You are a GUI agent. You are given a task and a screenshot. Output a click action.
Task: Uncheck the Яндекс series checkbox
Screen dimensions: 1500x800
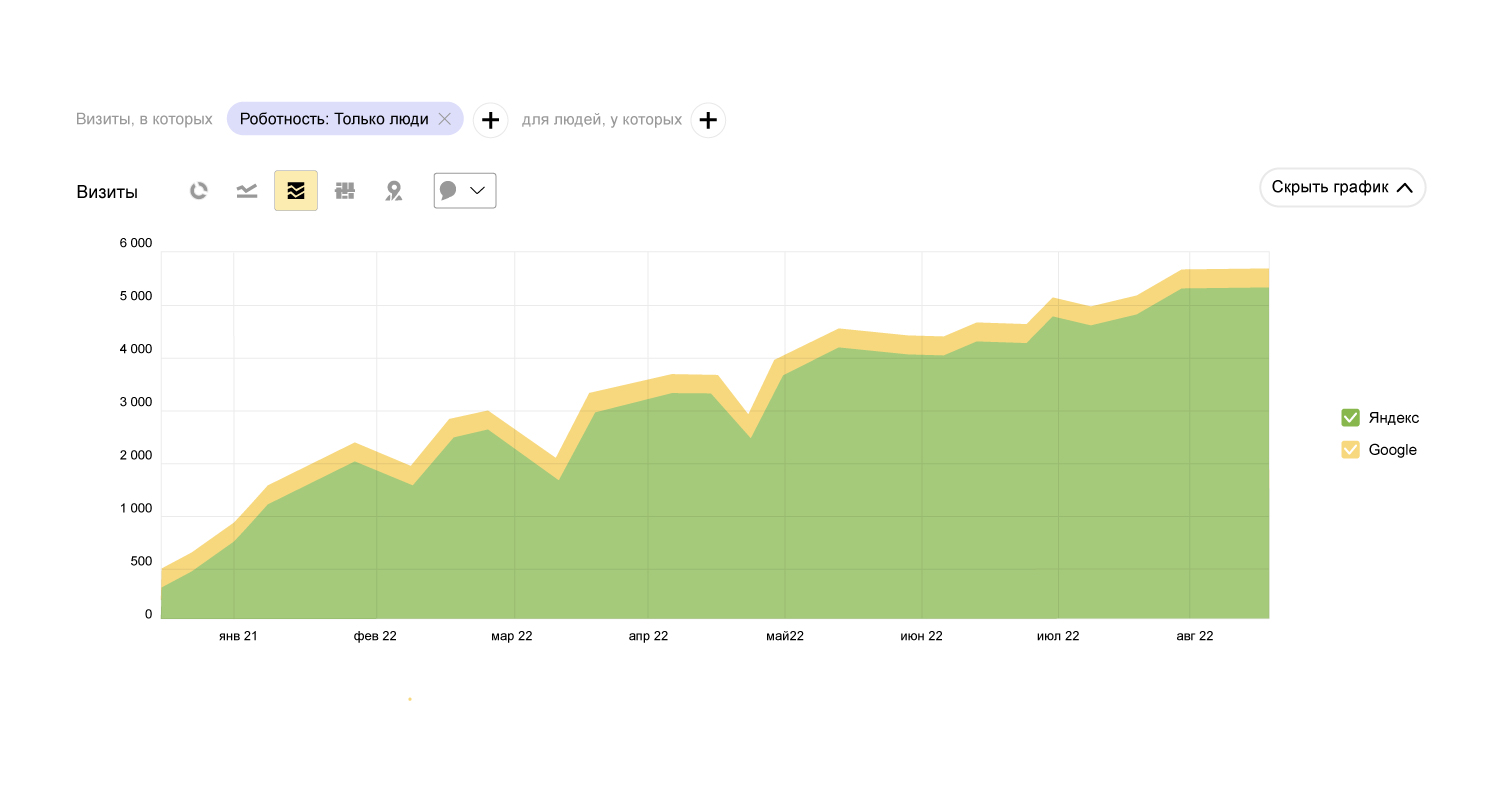[x=1350, y=418]
